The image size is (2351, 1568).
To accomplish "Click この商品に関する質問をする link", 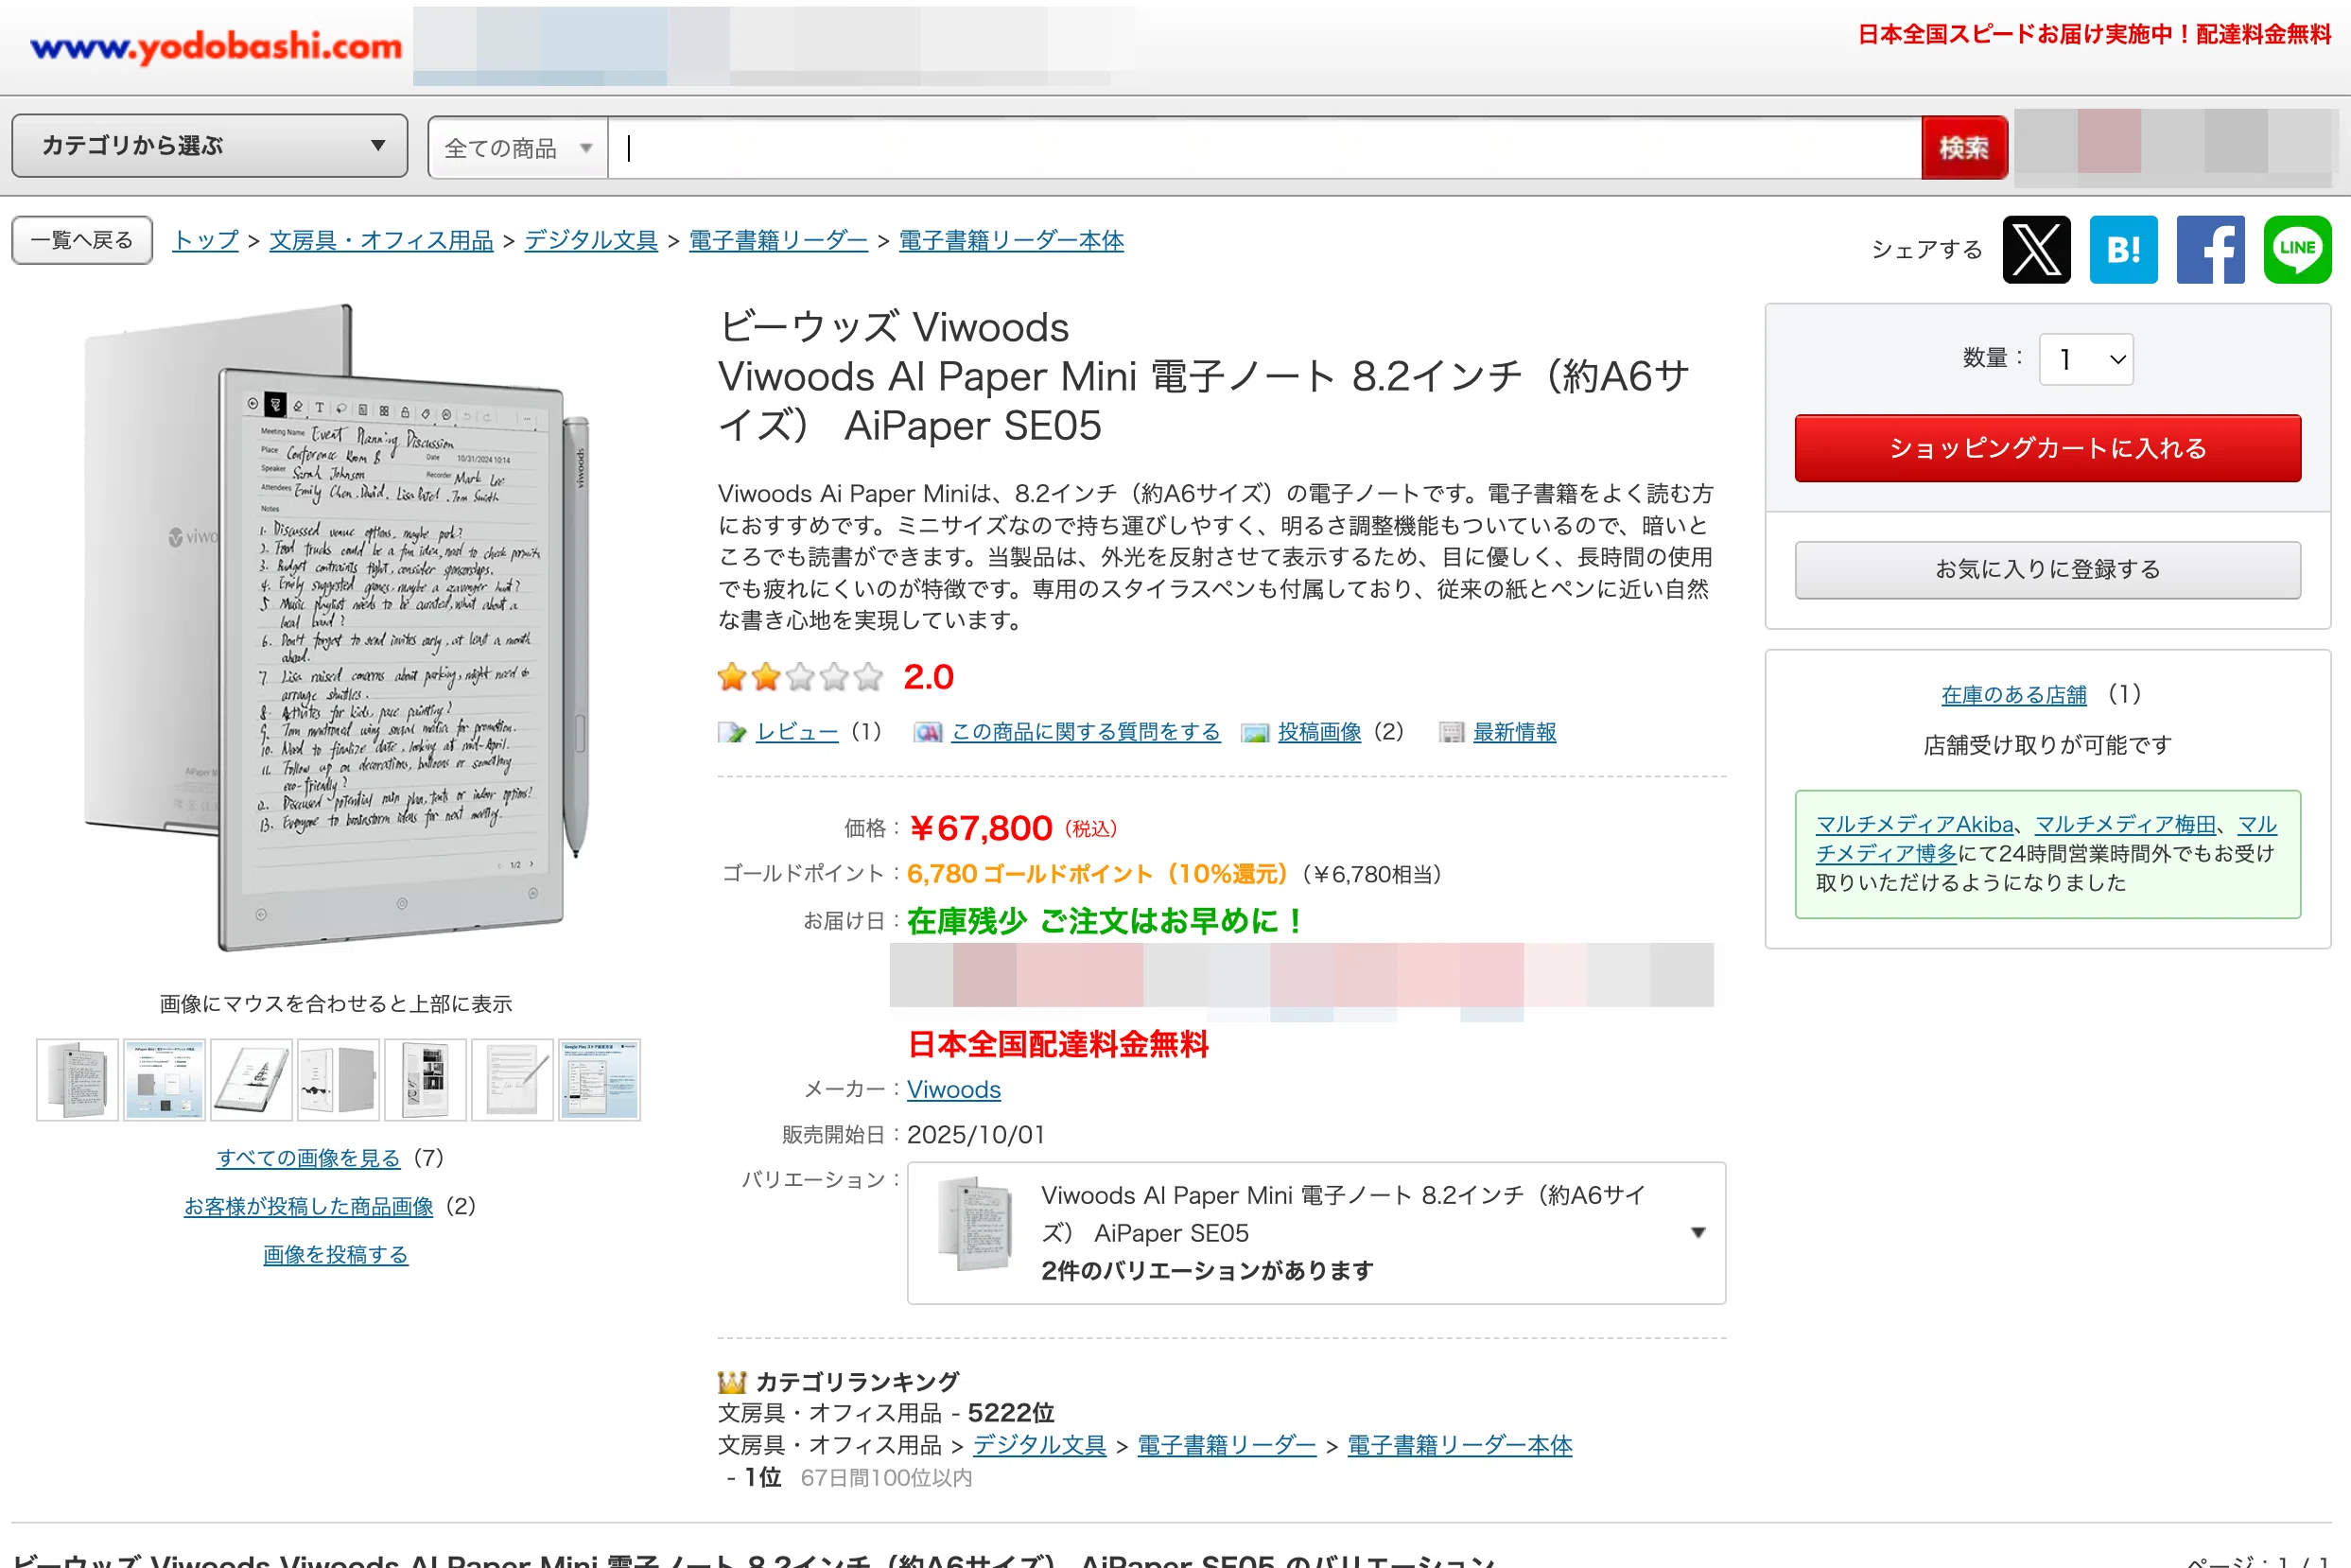I will (x=1085, y=732).
